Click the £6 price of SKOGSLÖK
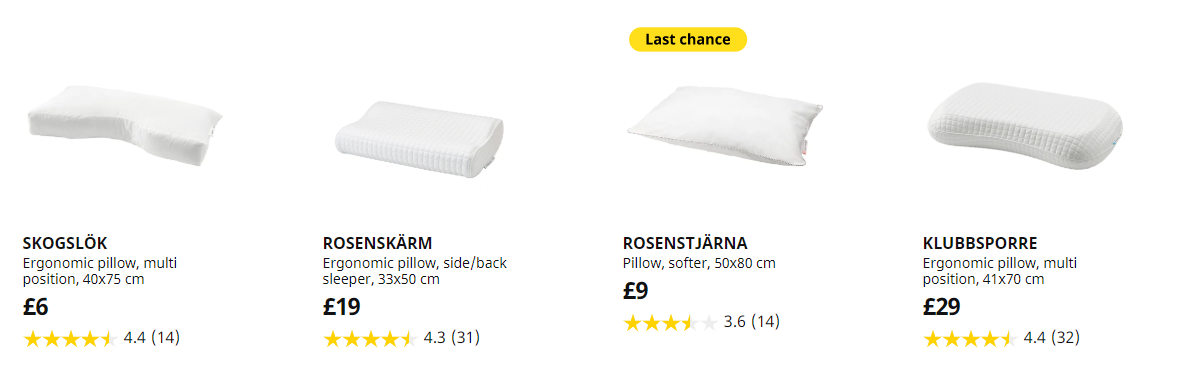1185x369 pixels. 36,307
